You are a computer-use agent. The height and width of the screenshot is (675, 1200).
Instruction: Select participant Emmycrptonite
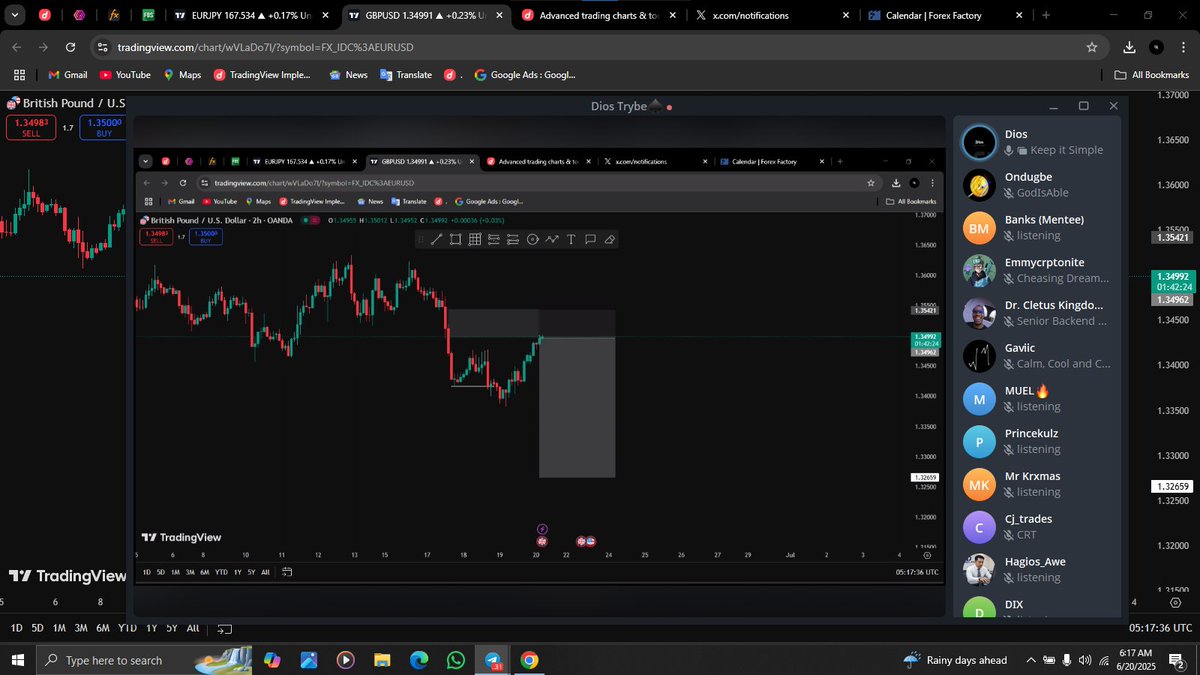pyautogui.click(x=1038, y=271)
